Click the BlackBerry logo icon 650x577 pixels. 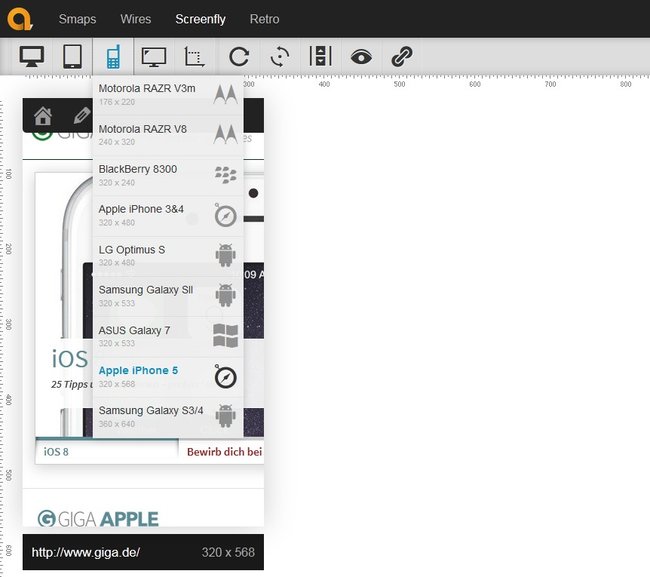tap(226, 175)
